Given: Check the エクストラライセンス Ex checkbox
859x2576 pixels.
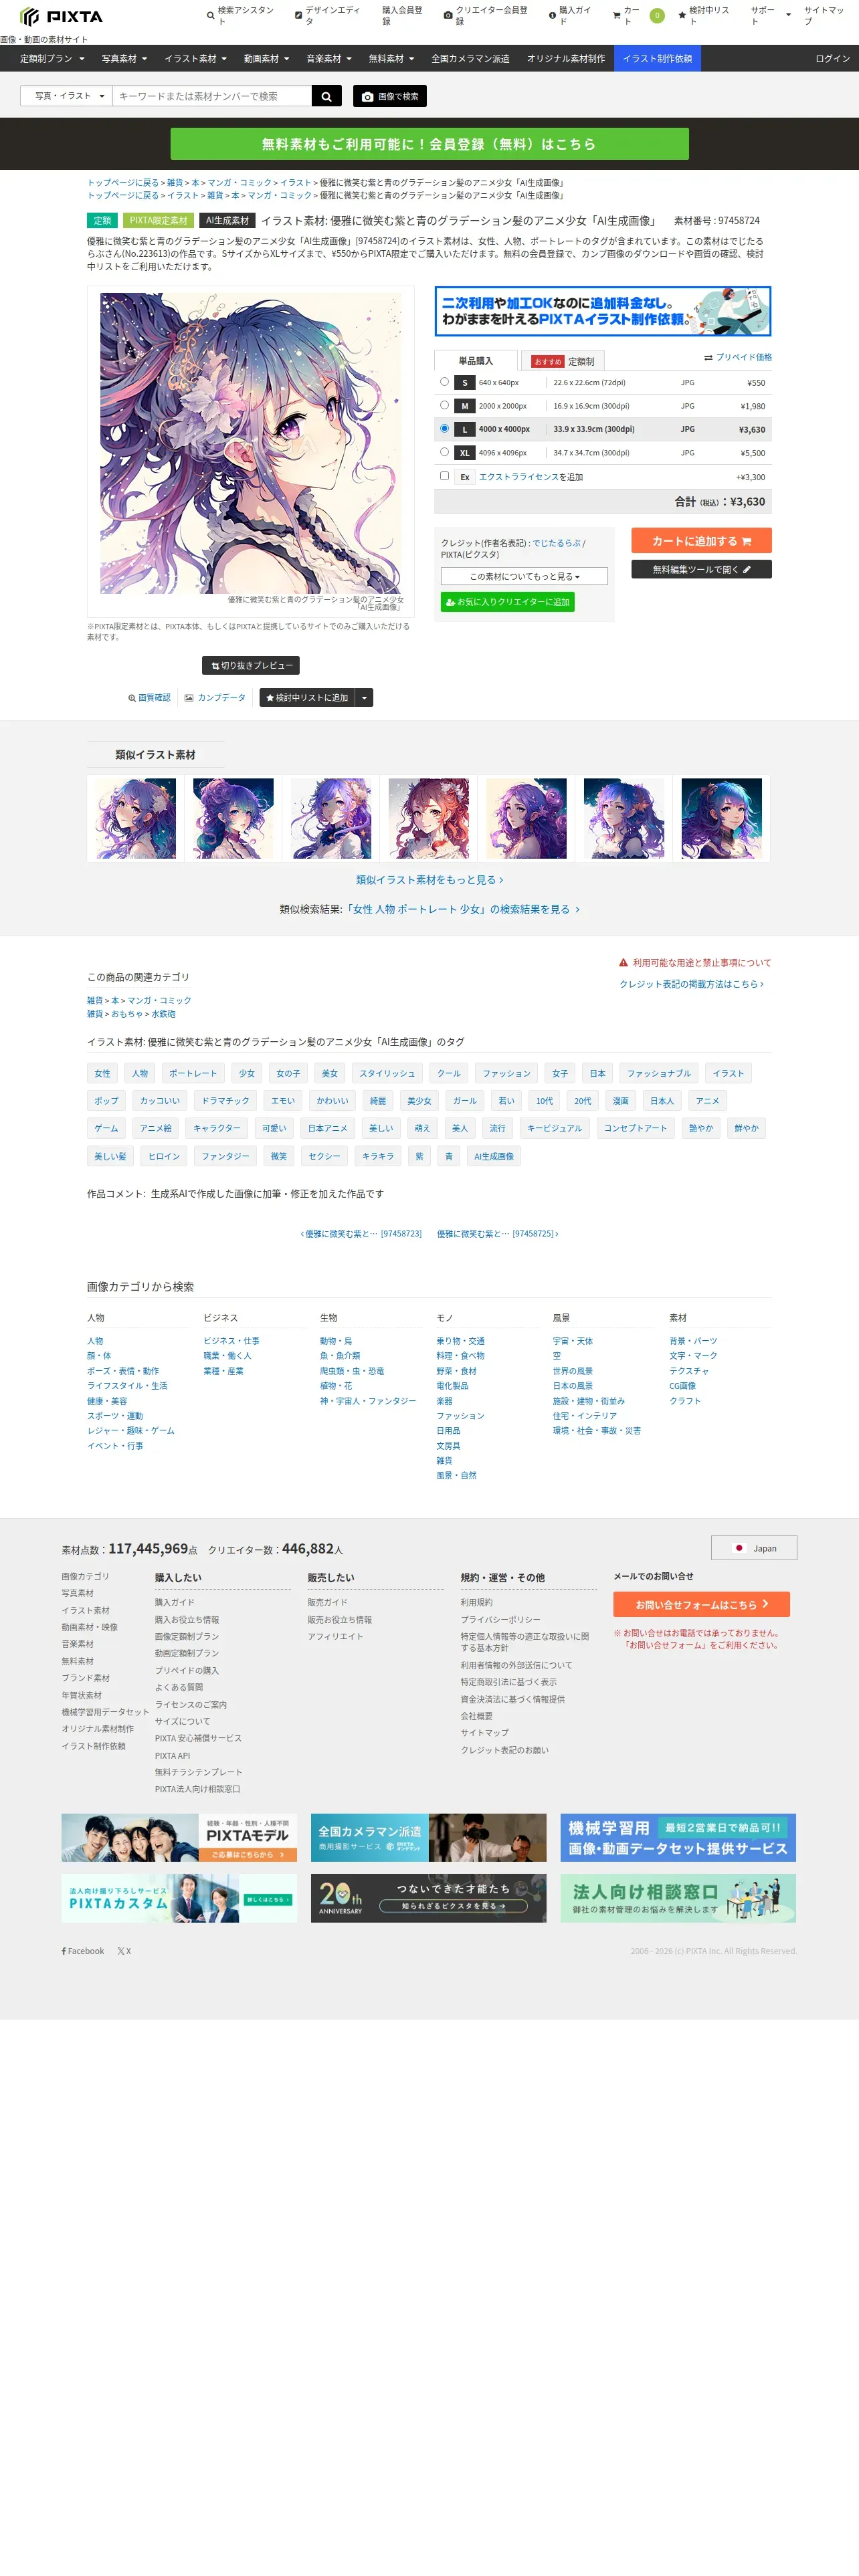Looking at the screenshot, I should coord(444,476).
